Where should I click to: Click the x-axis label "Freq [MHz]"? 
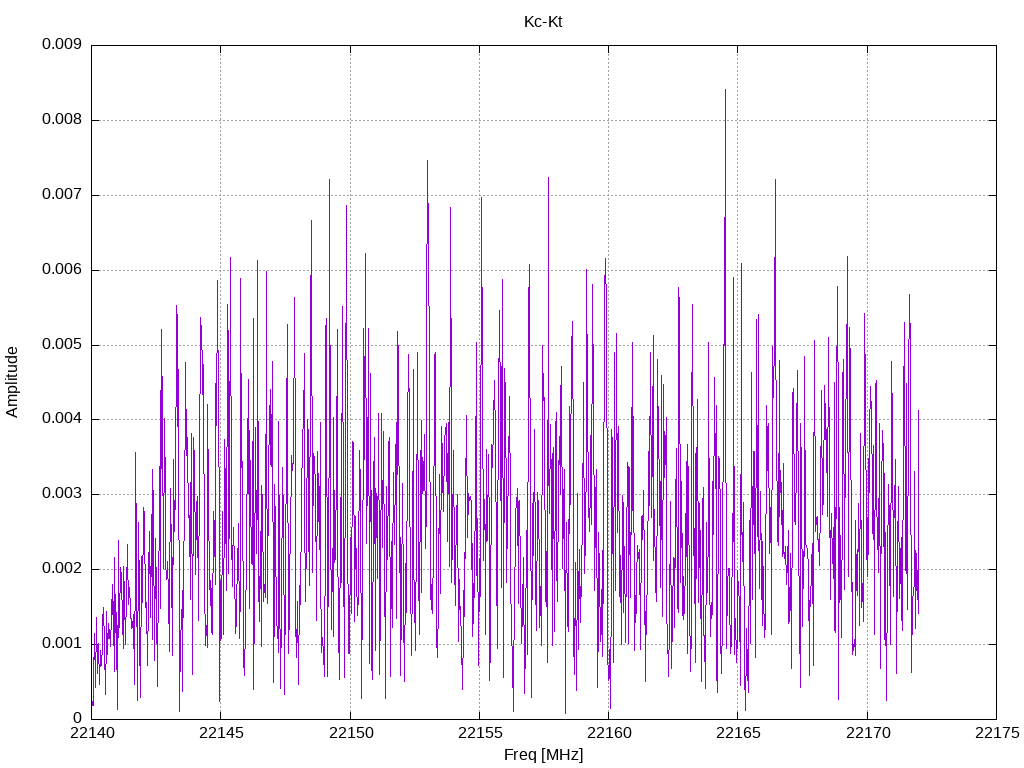543,755
